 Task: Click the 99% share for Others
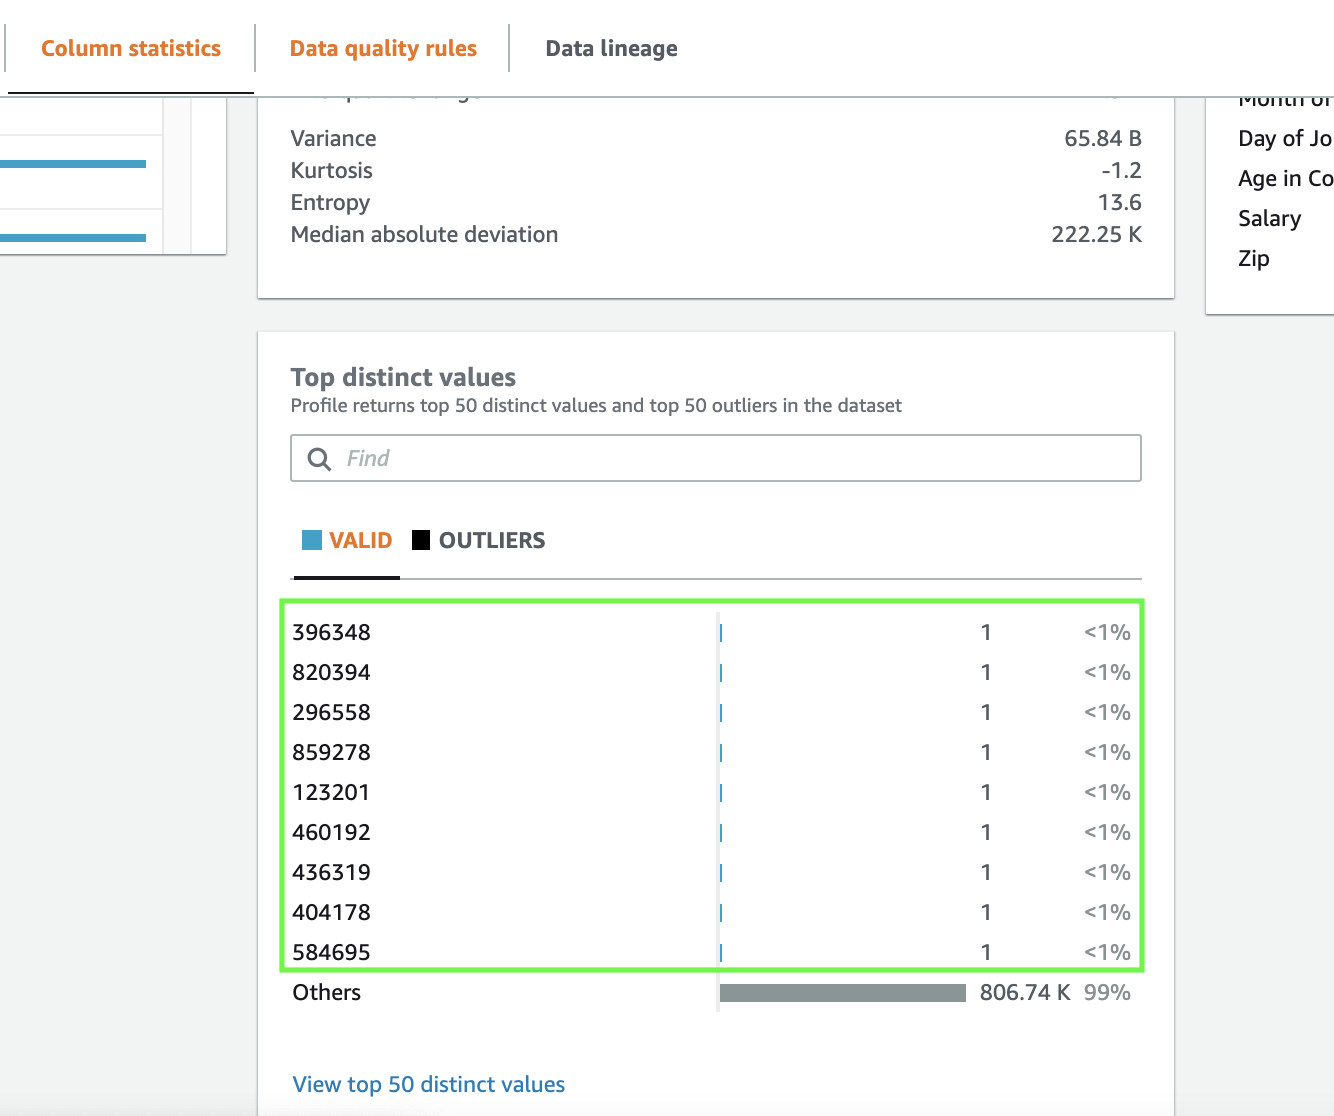pyautogui.click(x=1107, y=992)
